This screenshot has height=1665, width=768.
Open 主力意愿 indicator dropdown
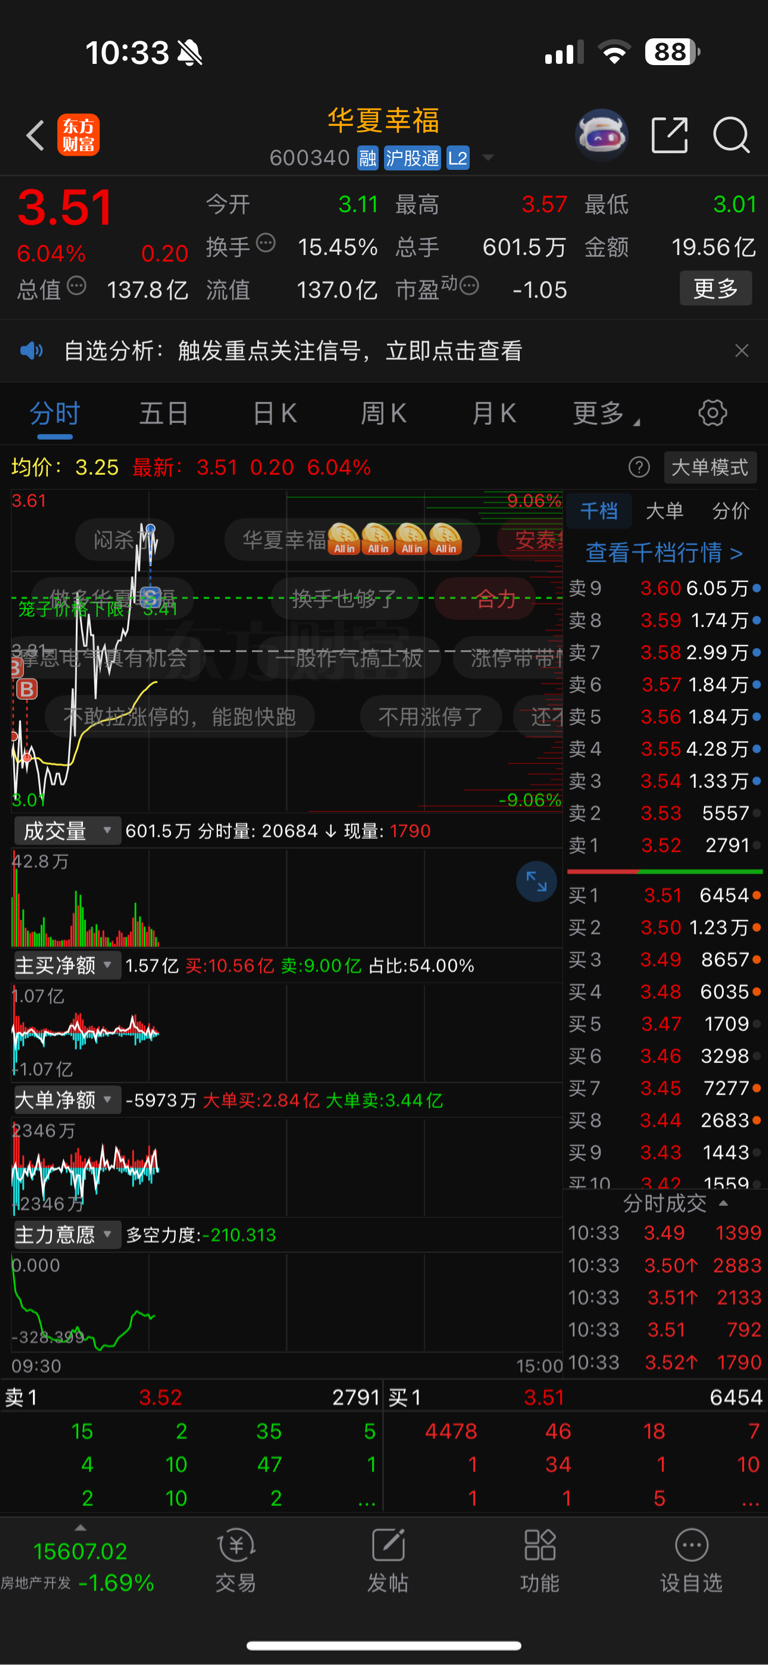coord(67,1235)
